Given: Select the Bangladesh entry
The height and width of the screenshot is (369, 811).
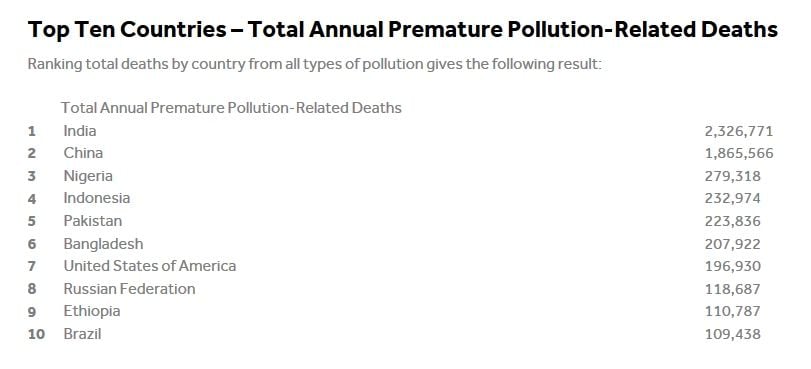Looking at the screenshot, I should (103, 243).
